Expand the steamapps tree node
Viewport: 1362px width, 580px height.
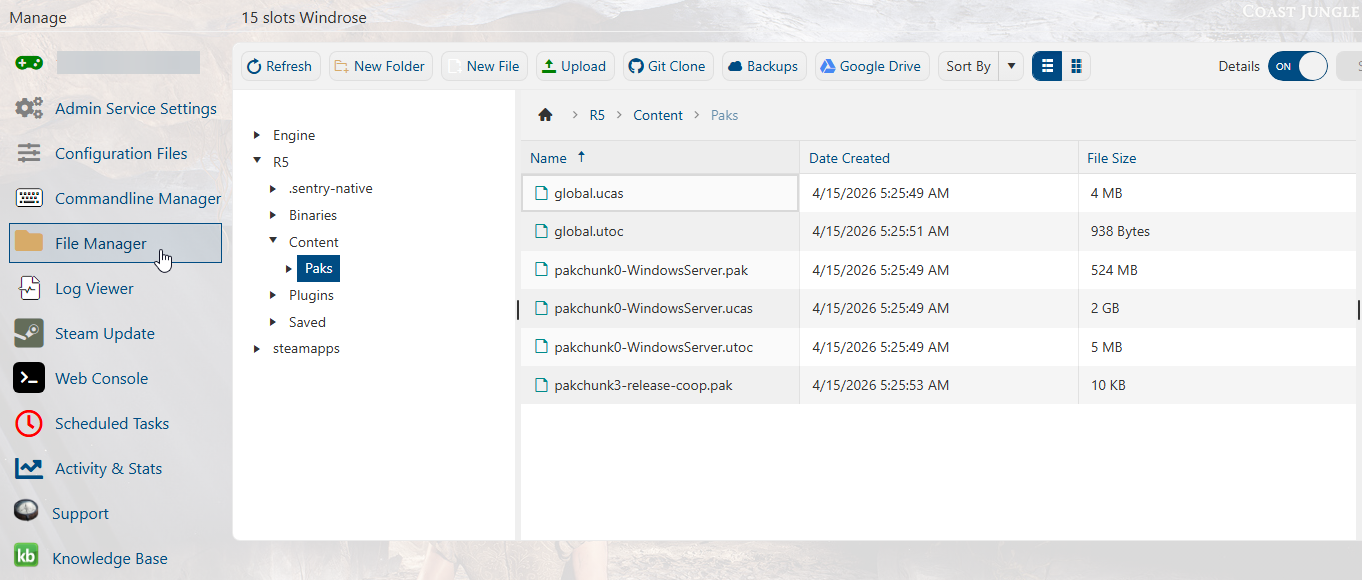pos(257,349)
